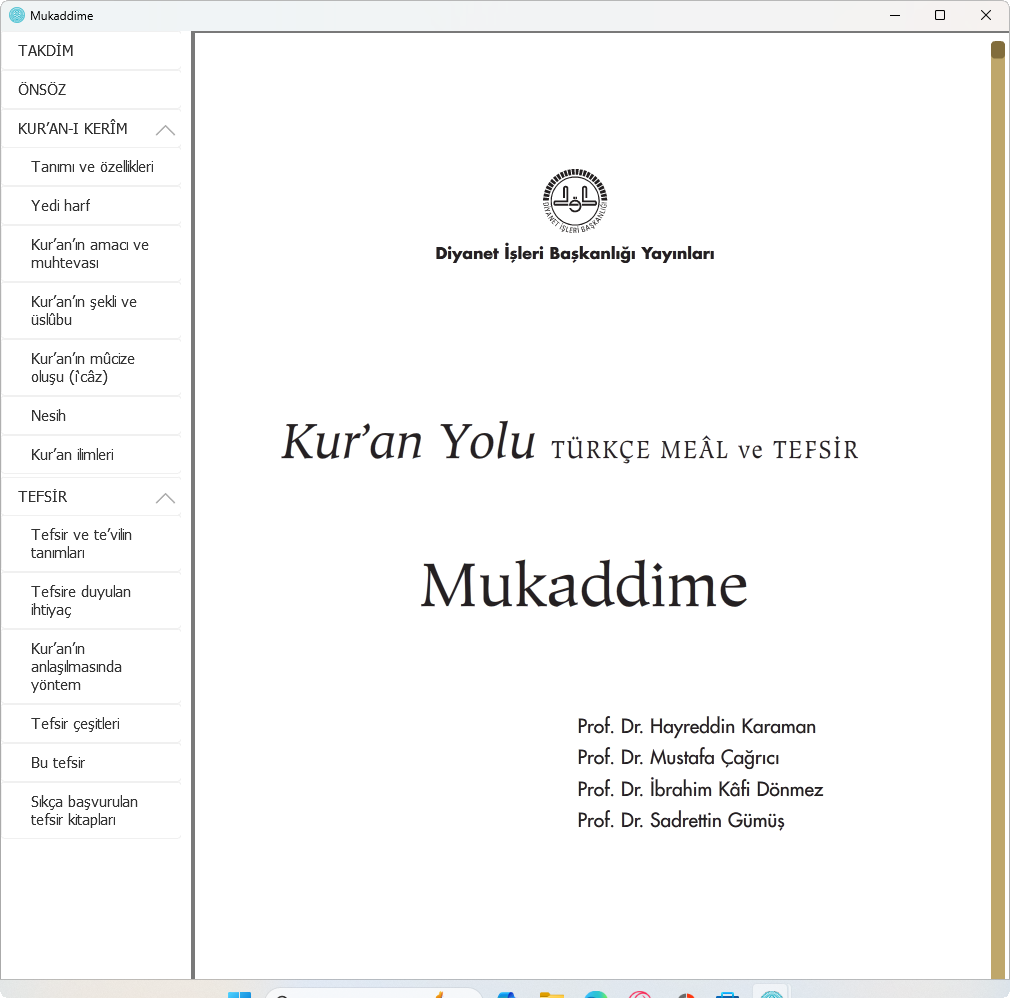Image resolution: width=1010 pixels, height=998 pixels.
Task: Click the 'Mukaddime' window title text
Action: coord(61,15)
